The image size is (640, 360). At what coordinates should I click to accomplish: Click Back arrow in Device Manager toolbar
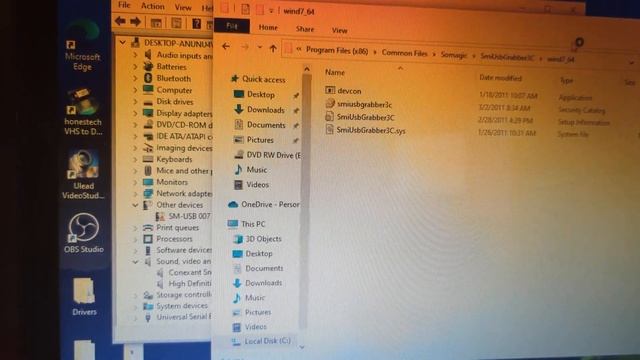pos(120,22)
